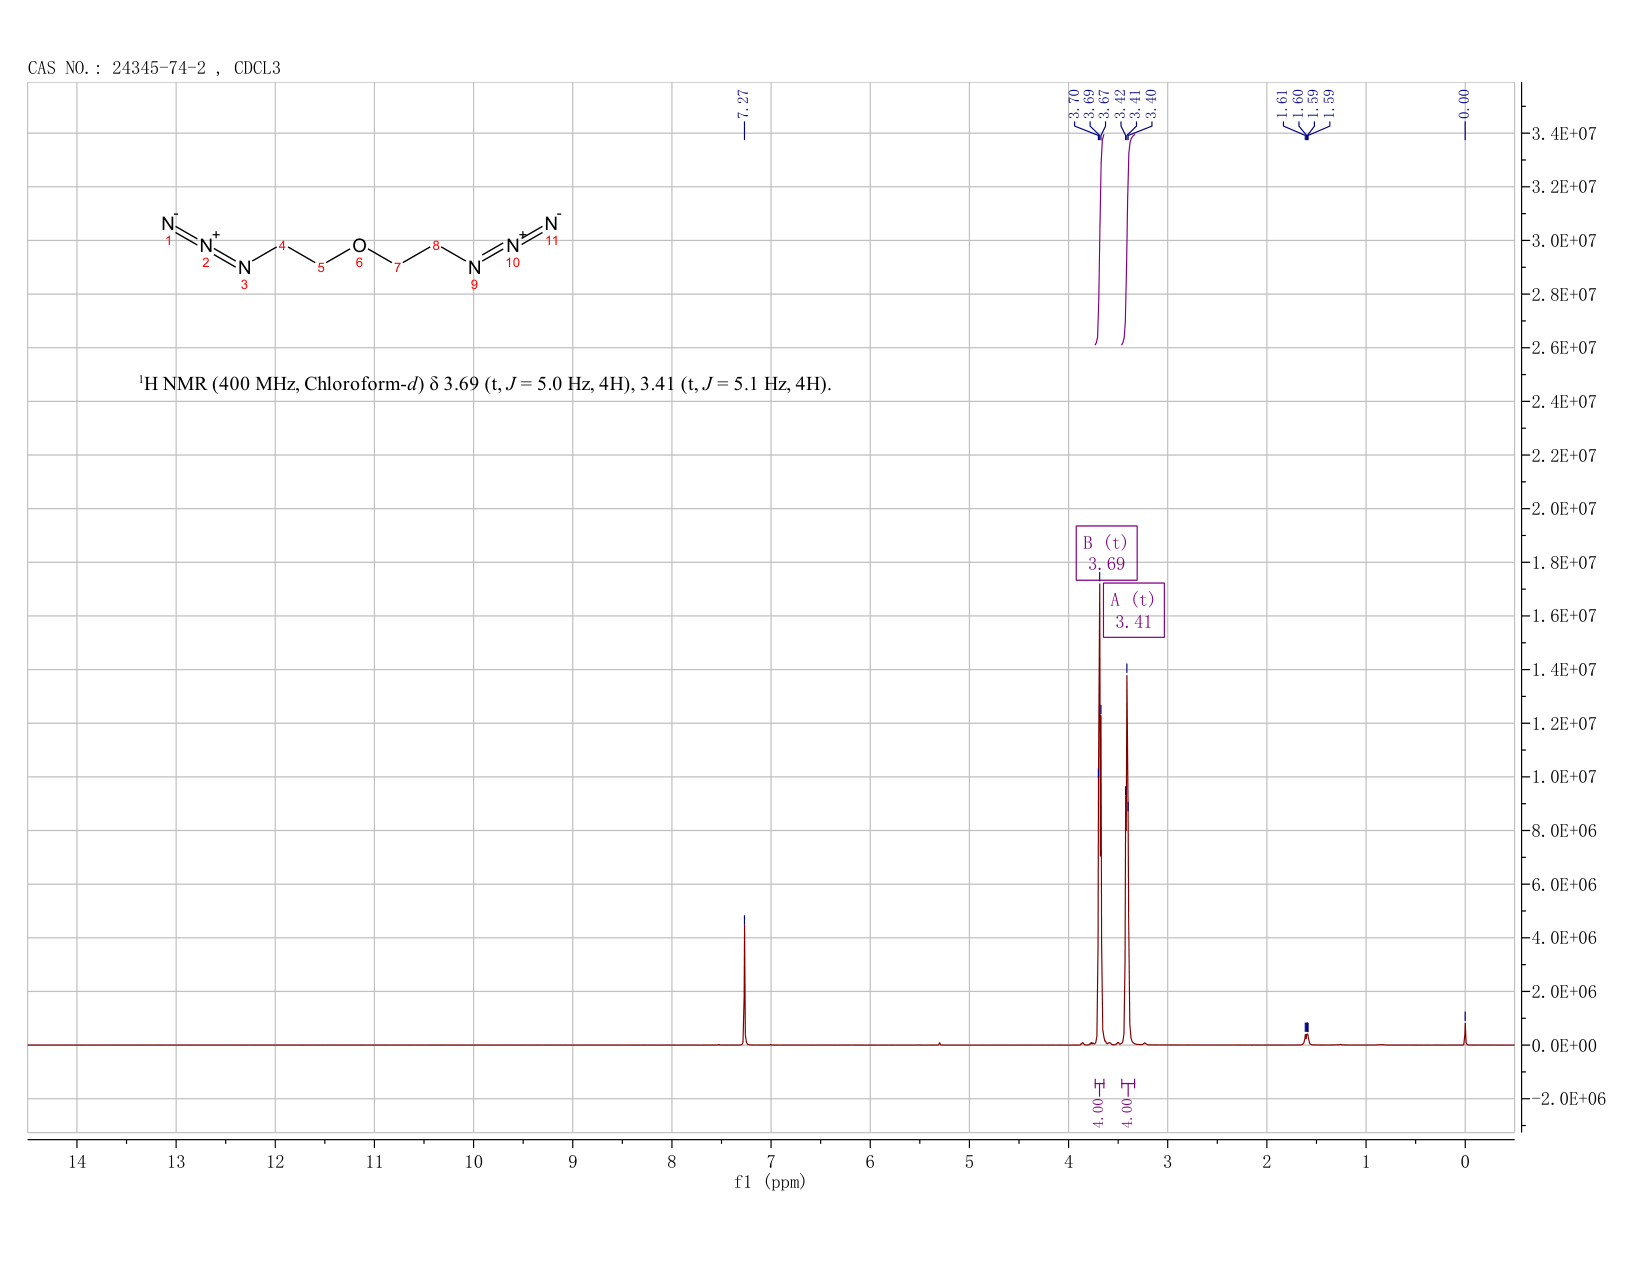Select the B (t) 3.69 multiplet box
1650x1275 pixels.
click(1106, 553)
